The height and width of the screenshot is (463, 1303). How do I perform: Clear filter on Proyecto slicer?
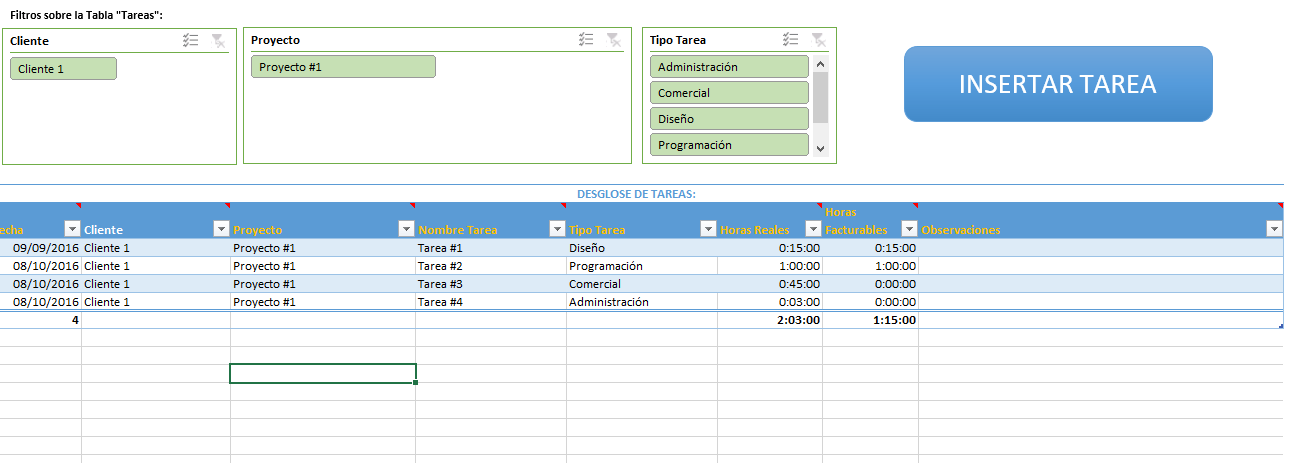tap(614, 40)
